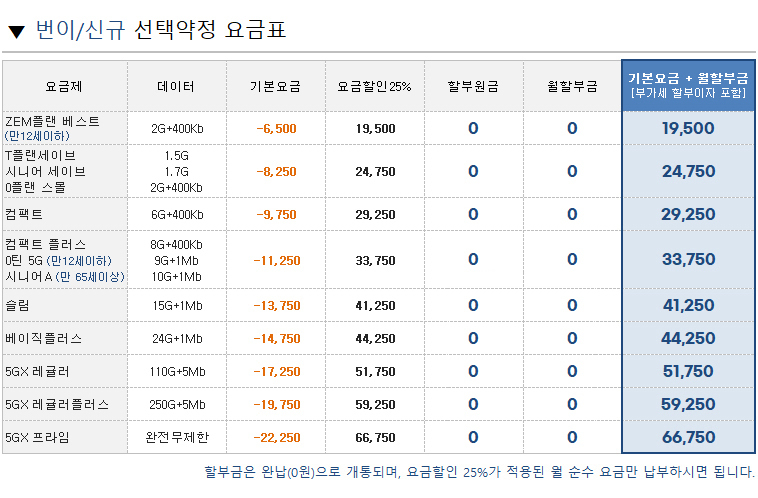Select the 5GX 레귤러플러스 plan name
The image size is (758, 498).
[x=57, y=405]
